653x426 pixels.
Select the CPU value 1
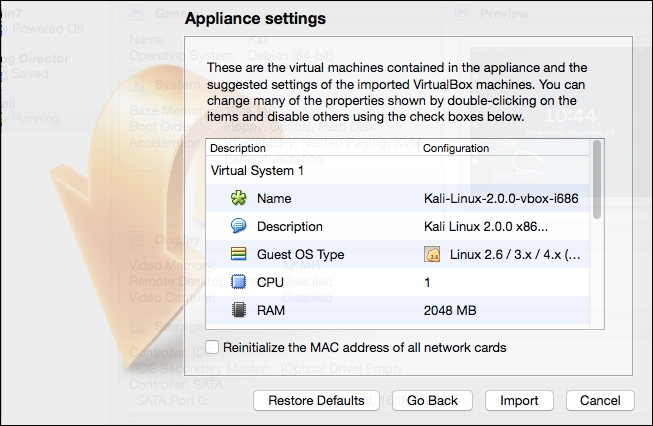[427, 282]
